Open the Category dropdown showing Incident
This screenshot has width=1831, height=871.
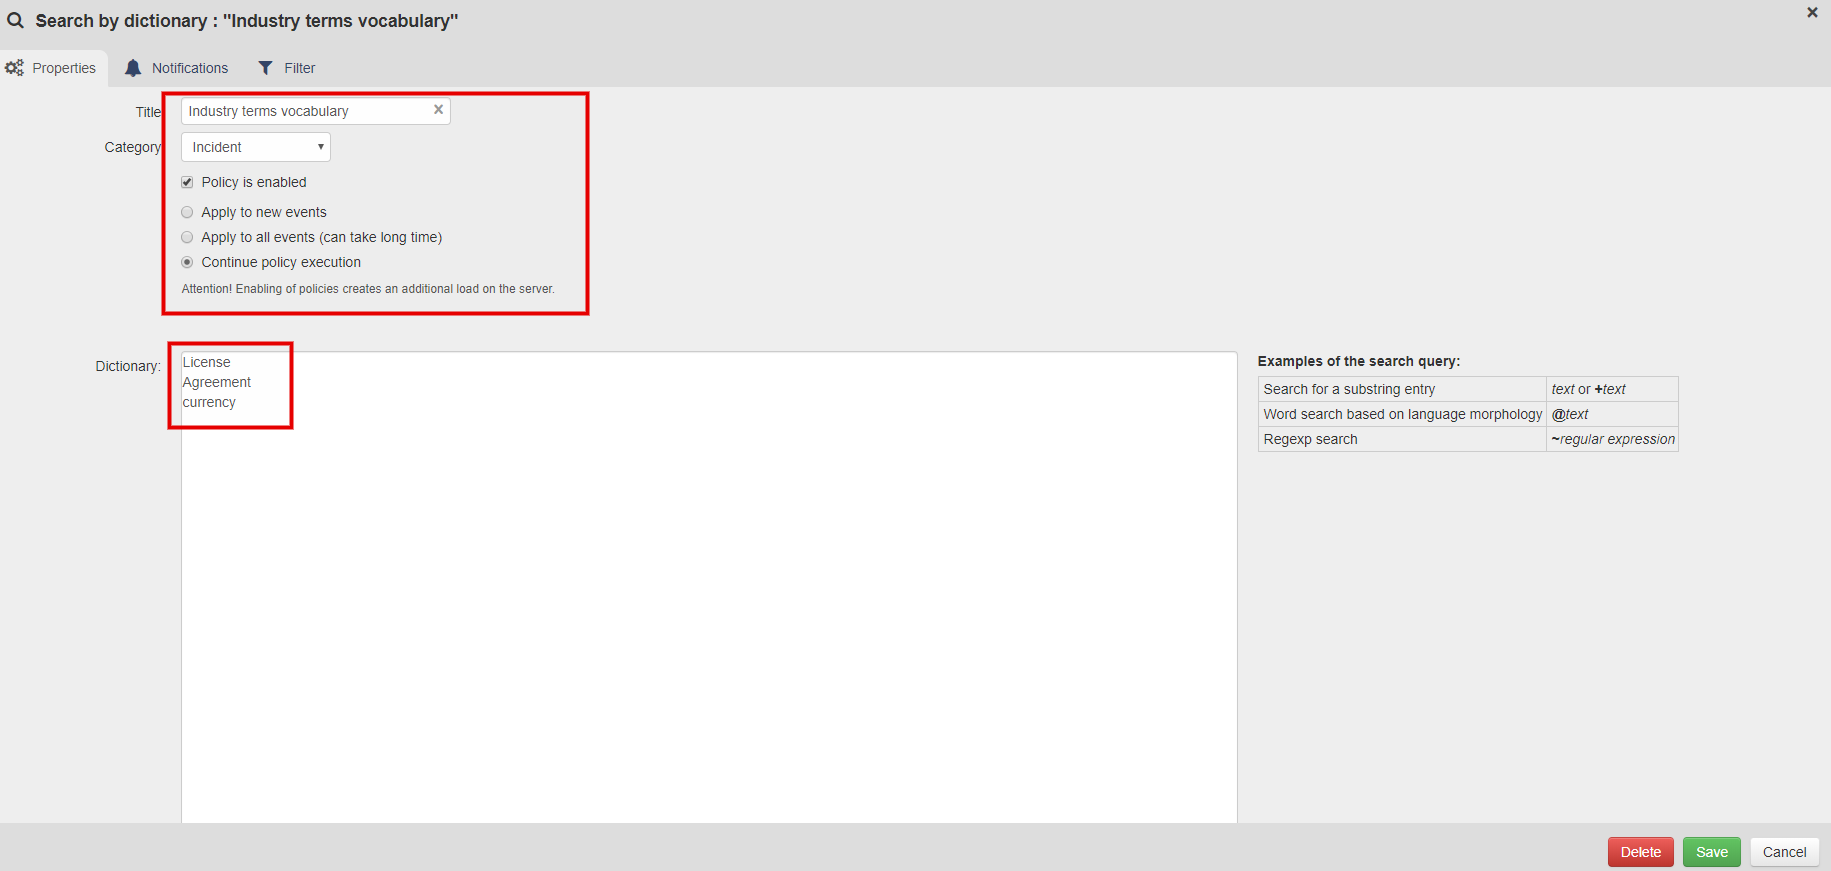coord(256,147)
